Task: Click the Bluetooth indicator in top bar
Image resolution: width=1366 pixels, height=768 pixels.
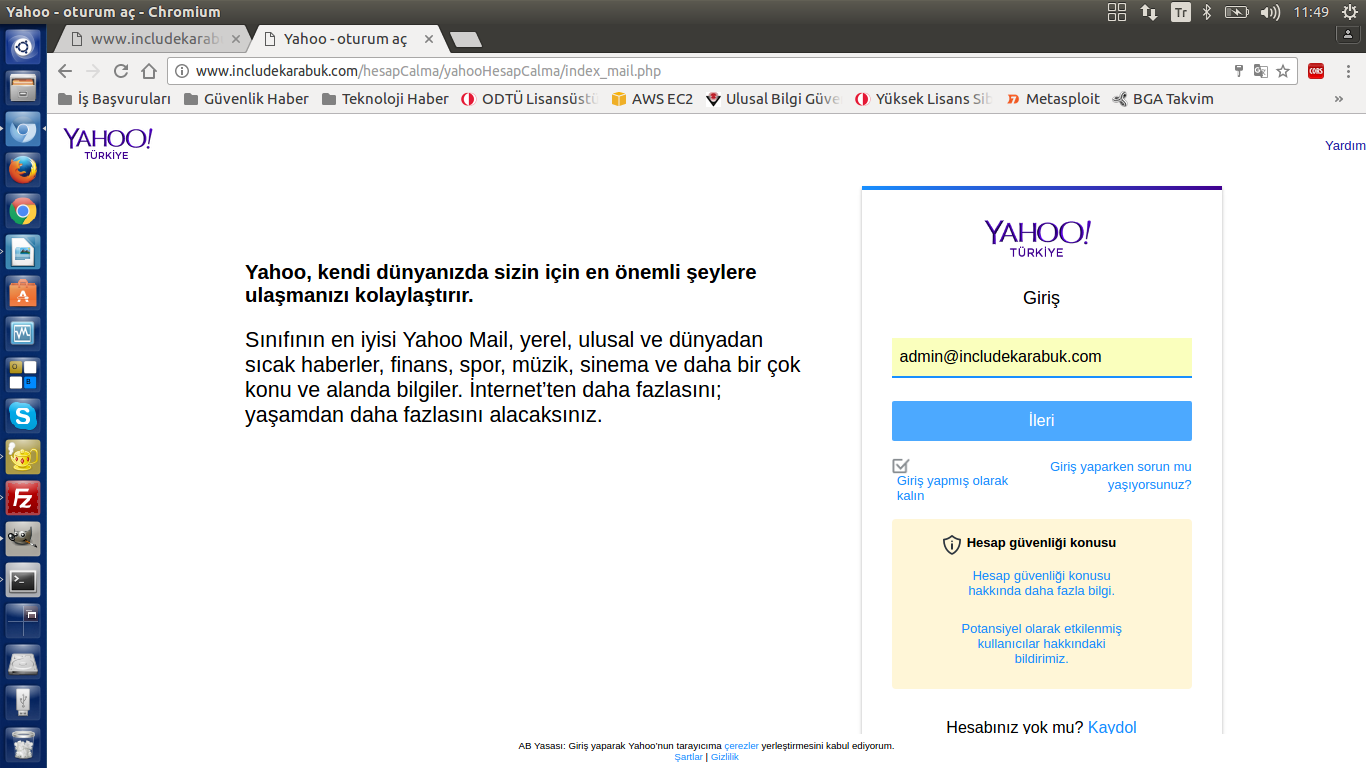Action: pyautogui.click(x=1207, y=12)
